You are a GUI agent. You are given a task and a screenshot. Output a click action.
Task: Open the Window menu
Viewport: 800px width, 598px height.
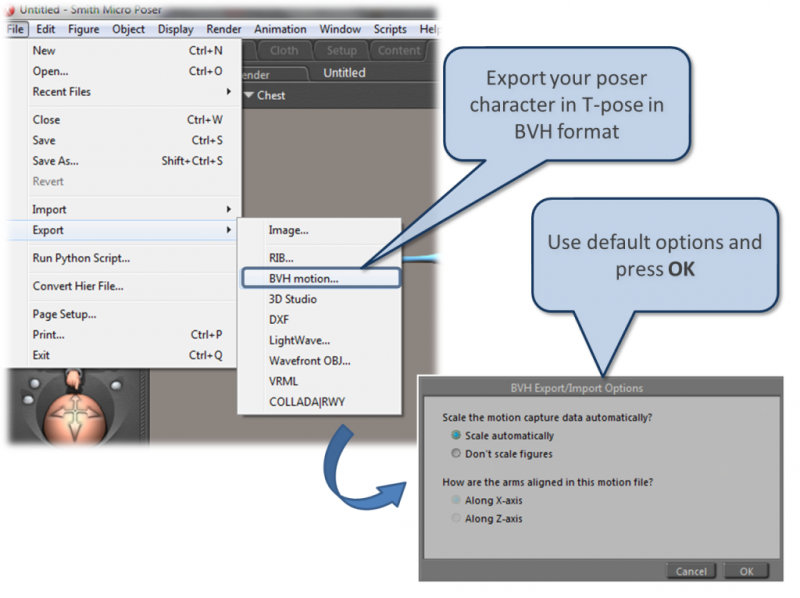(340, 29)
